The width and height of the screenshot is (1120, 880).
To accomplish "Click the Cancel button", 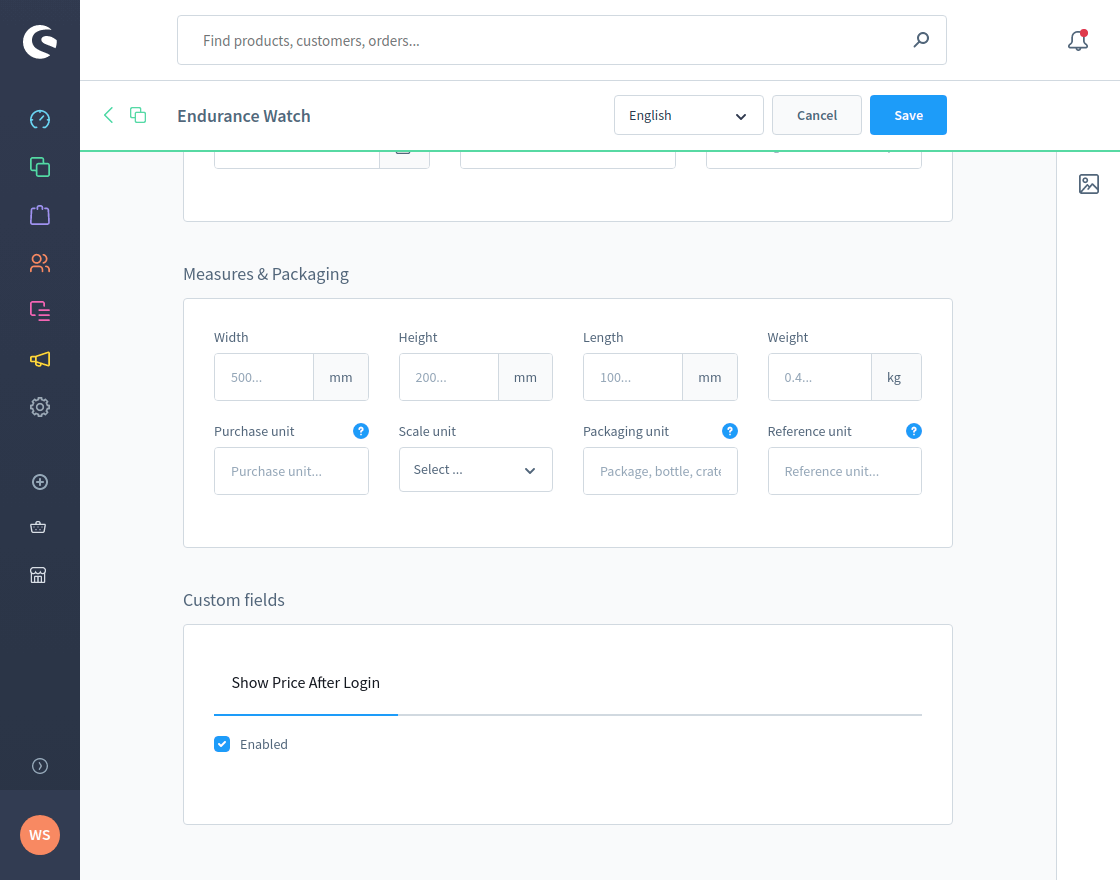I will pyautogui.click(x=816, y=115).
